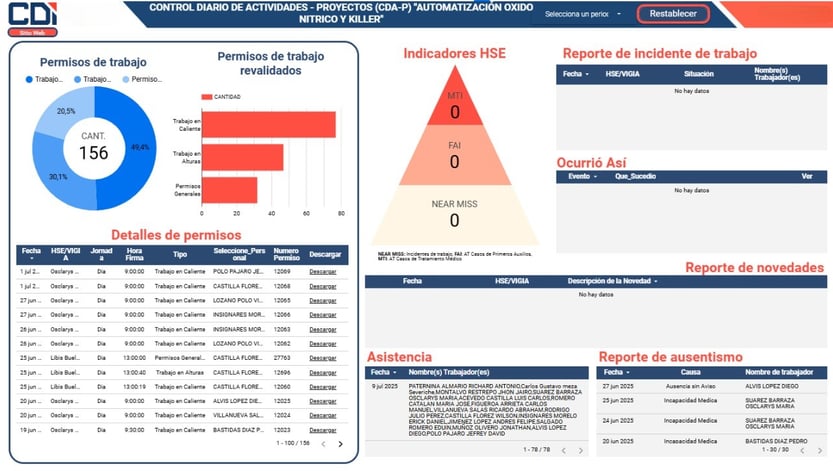Select the 13:00:40 Hora Firma cell
Image resolution: width=833 pixels, height=471 pixels.
[134, 372]
